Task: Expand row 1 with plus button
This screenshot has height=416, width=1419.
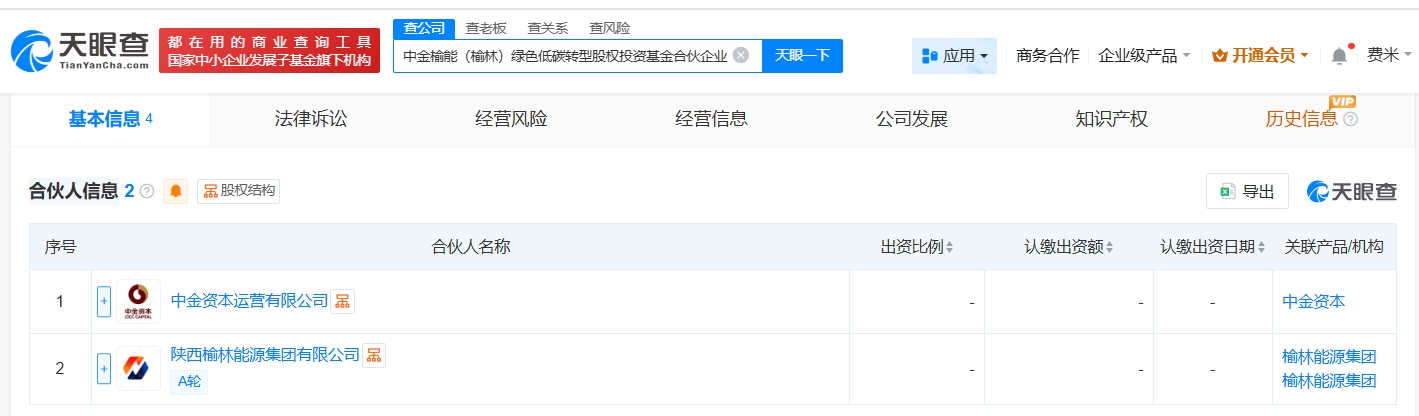Action: 103,301
